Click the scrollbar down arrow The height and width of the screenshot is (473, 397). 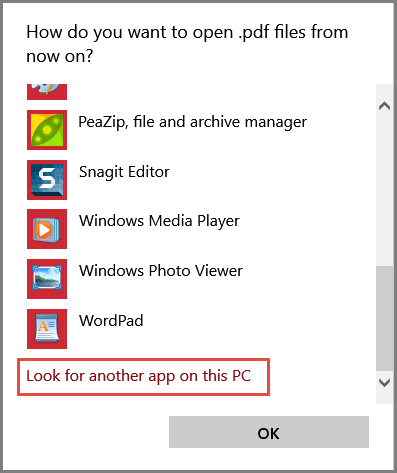[x=385, y=383]
